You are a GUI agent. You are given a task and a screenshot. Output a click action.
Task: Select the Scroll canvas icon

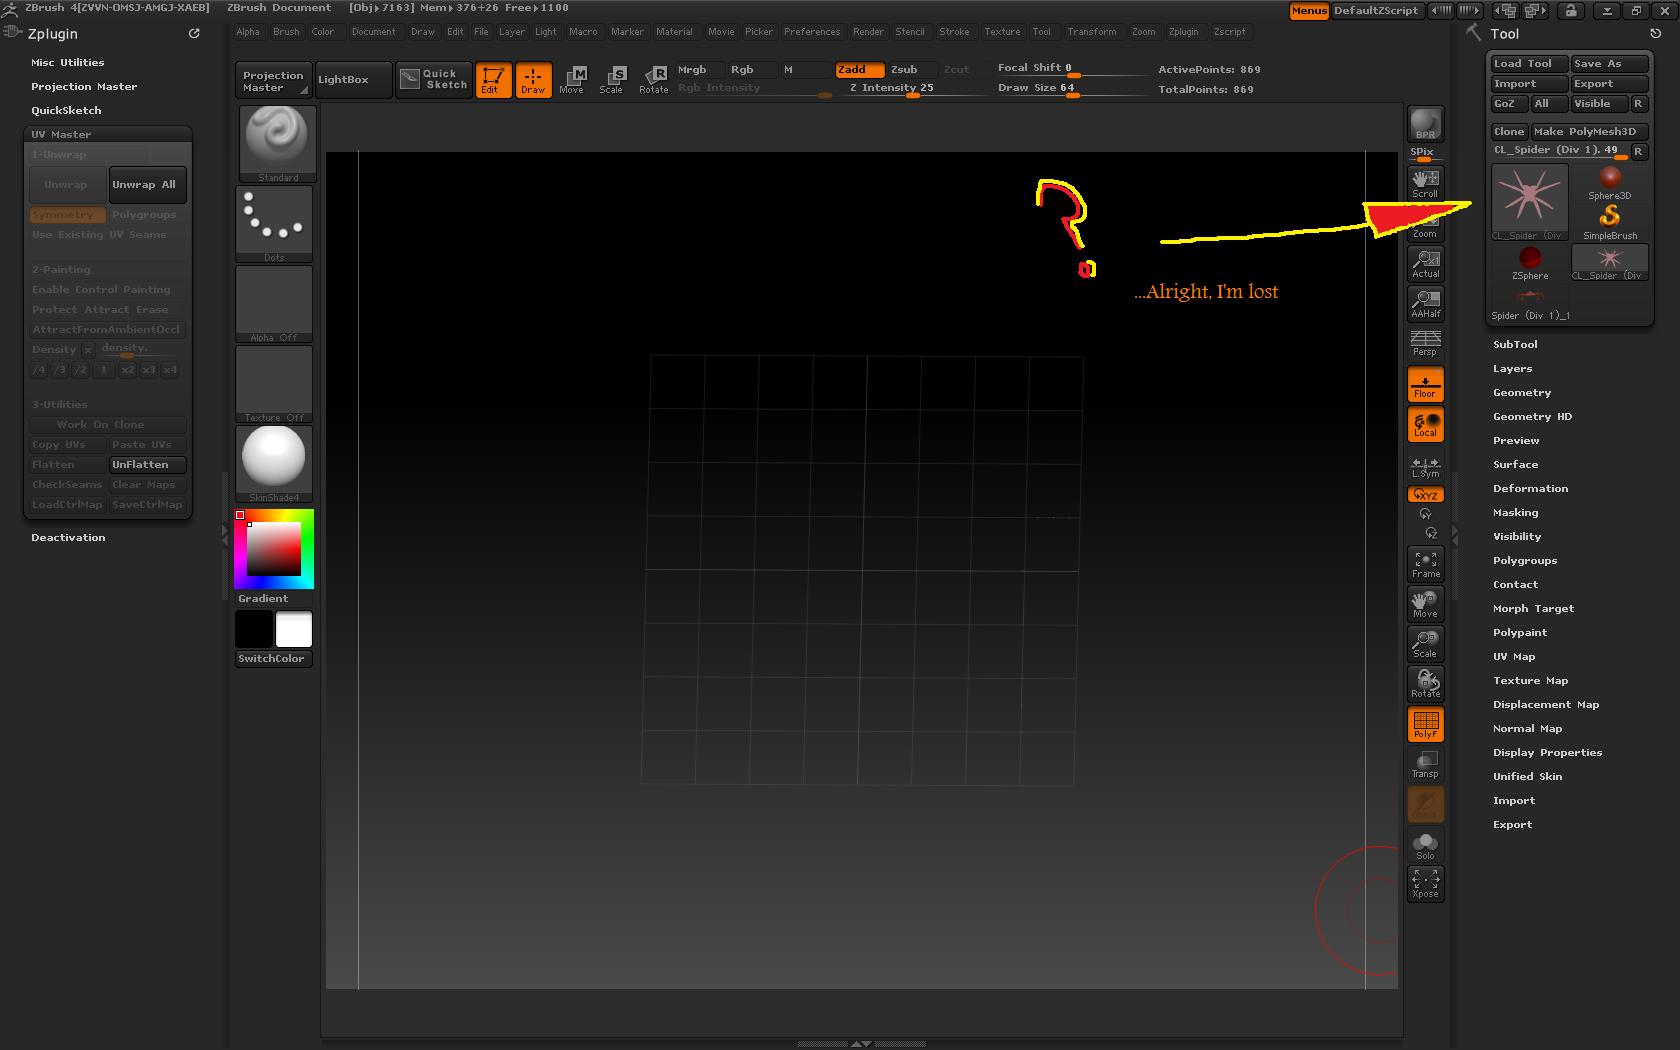pos(1425,183)
